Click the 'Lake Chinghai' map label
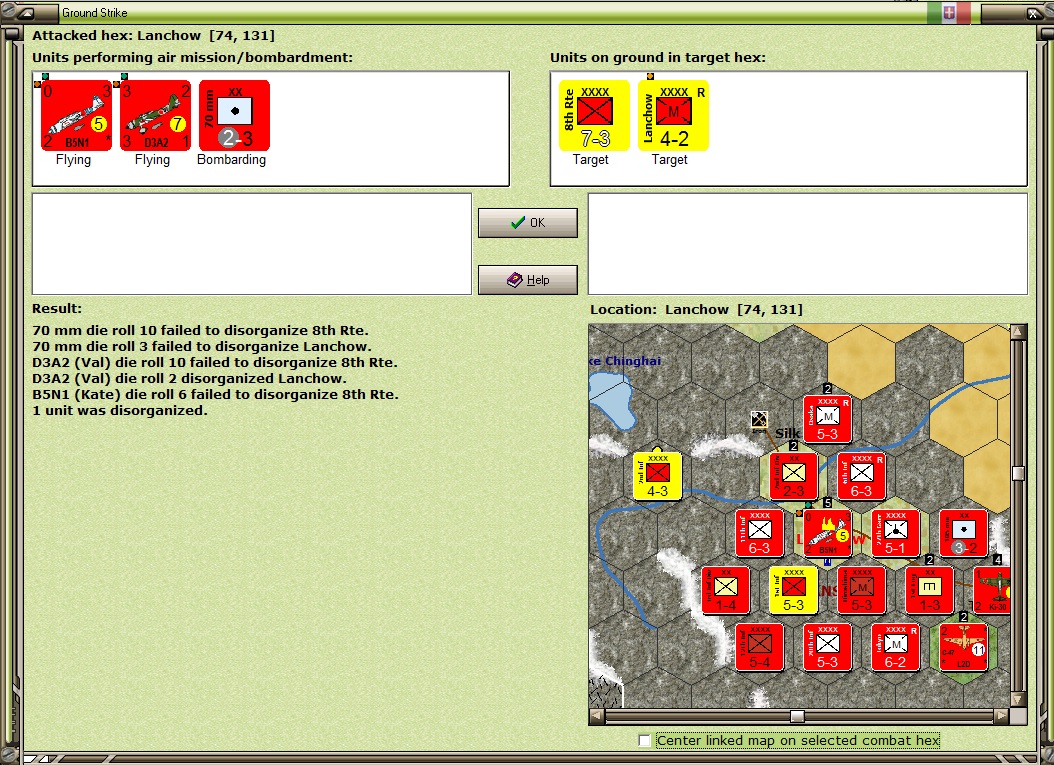 (625, 361)
